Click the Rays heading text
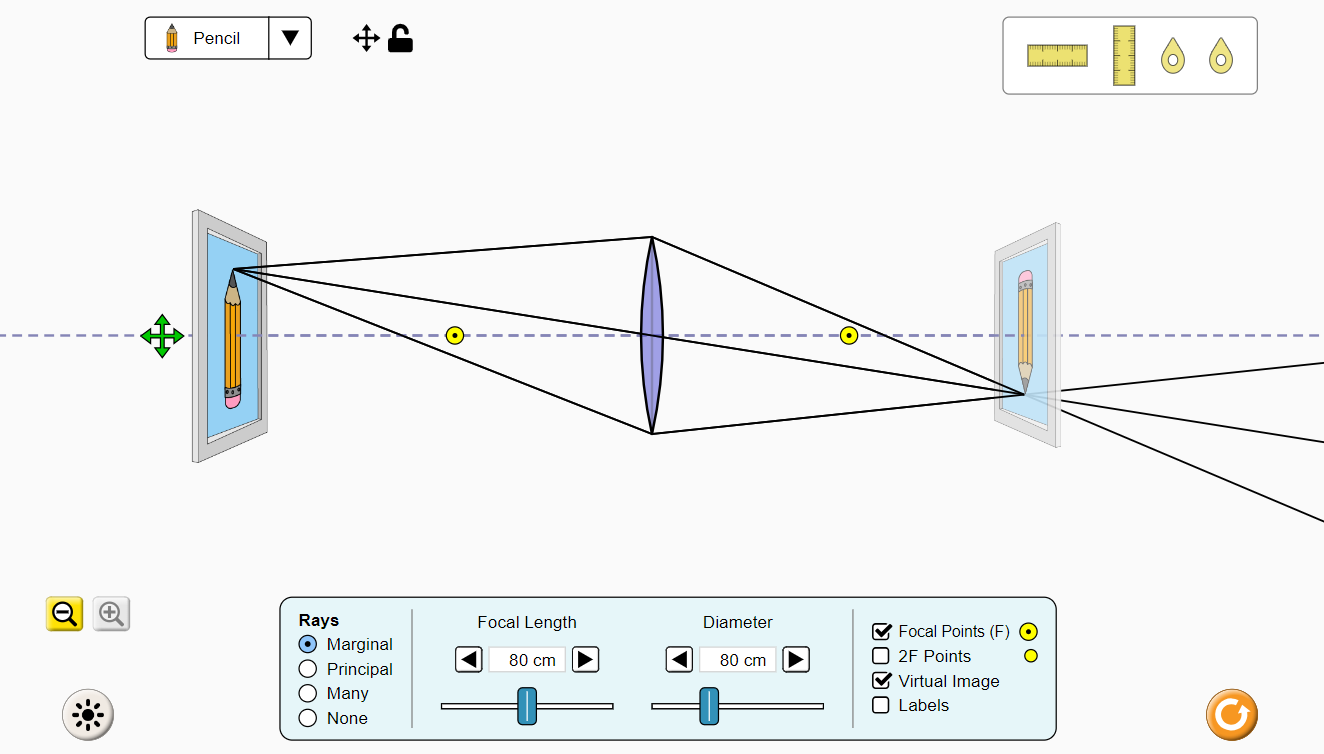The width and height of the screenshot is (1324, 754). 319,620
